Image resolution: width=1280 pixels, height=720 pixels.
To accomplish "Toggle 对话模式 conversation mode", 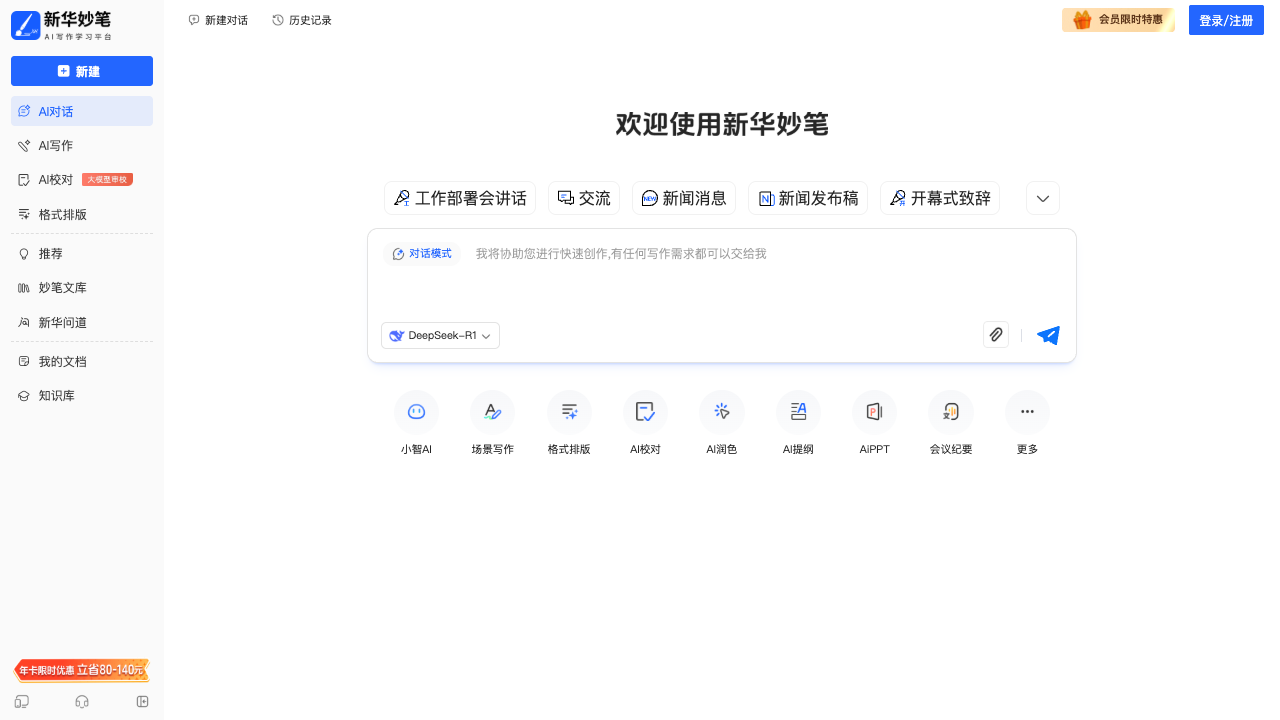I will pyautogui.click(x=421, y=253).
